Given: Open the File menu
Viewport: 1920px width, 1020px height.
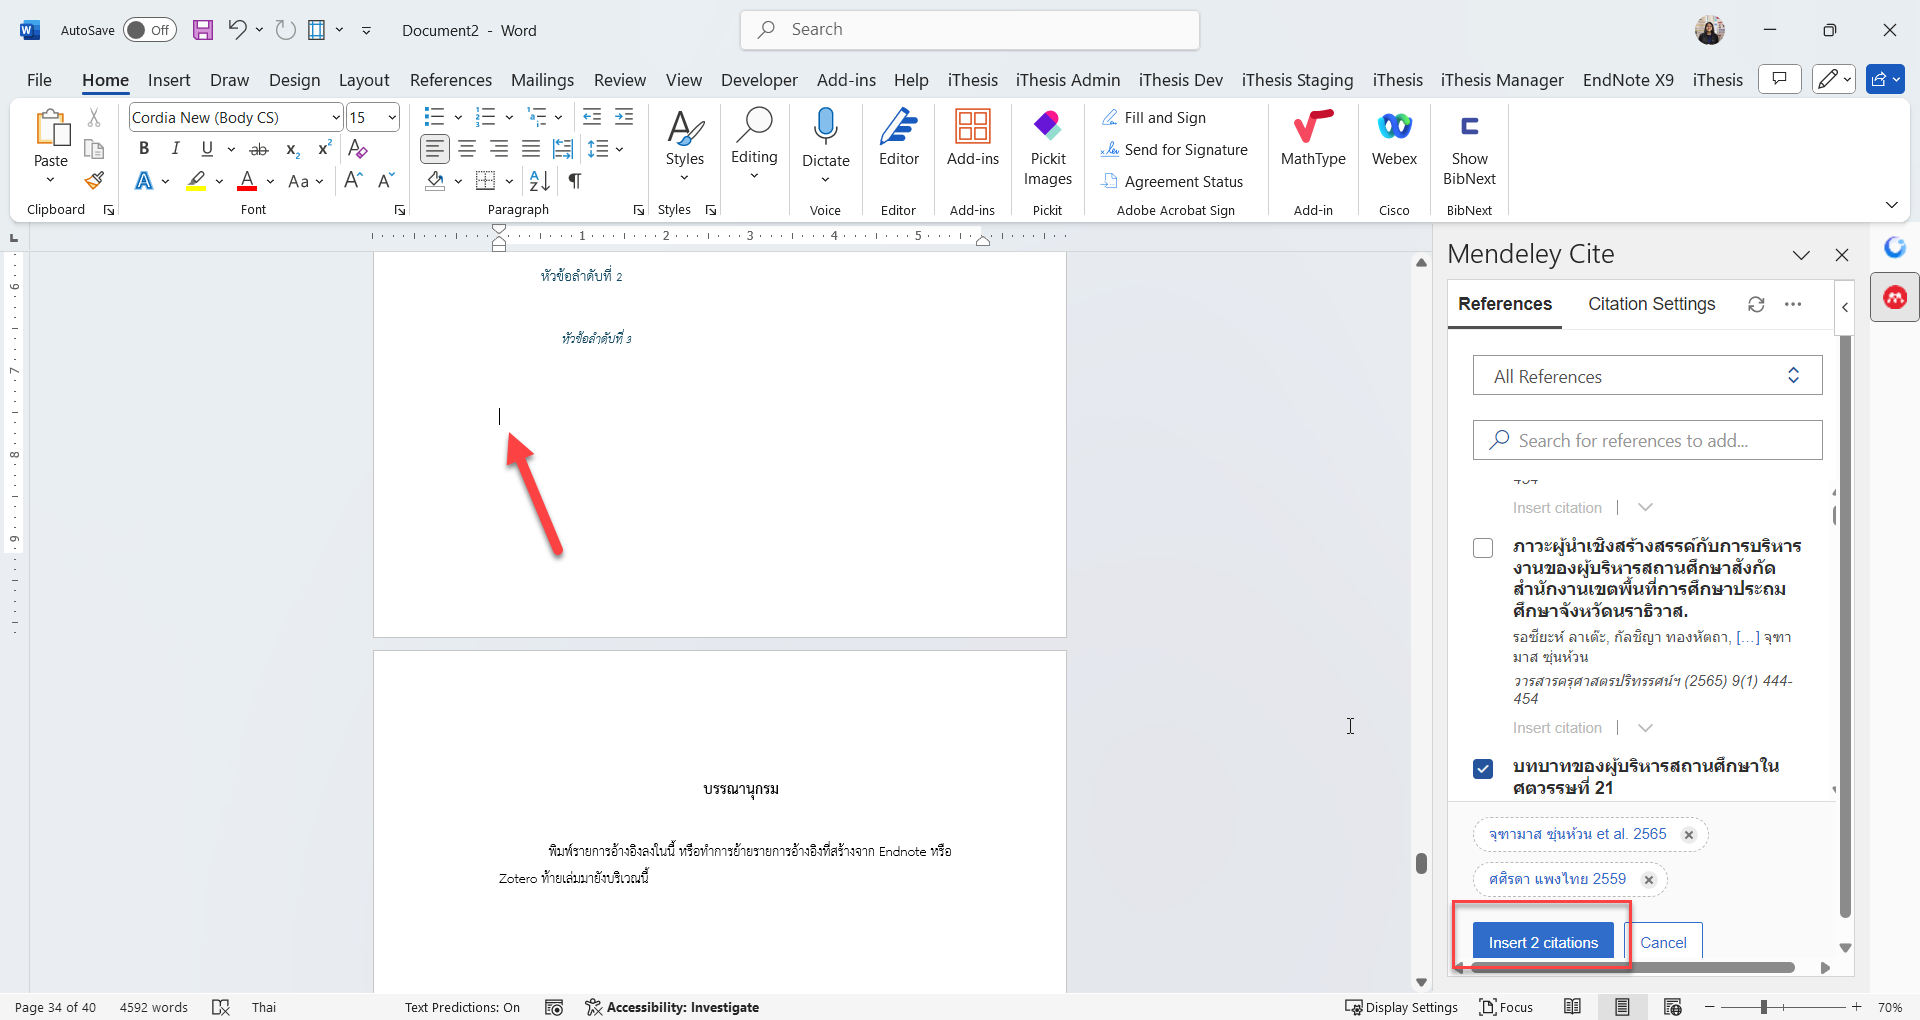Looking at the screenshot, I should pyautogui.click(x=39, y=80).
